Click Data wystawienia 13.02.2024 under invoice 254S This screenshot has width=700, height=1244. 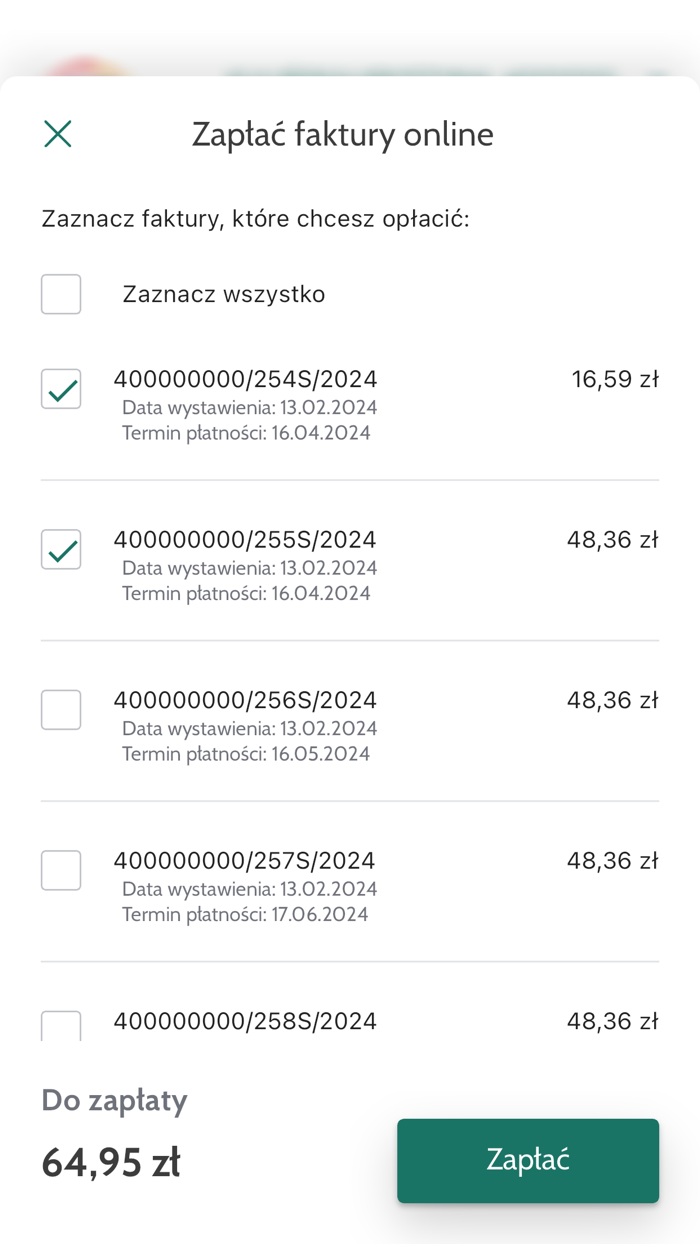tap(250, 407)
